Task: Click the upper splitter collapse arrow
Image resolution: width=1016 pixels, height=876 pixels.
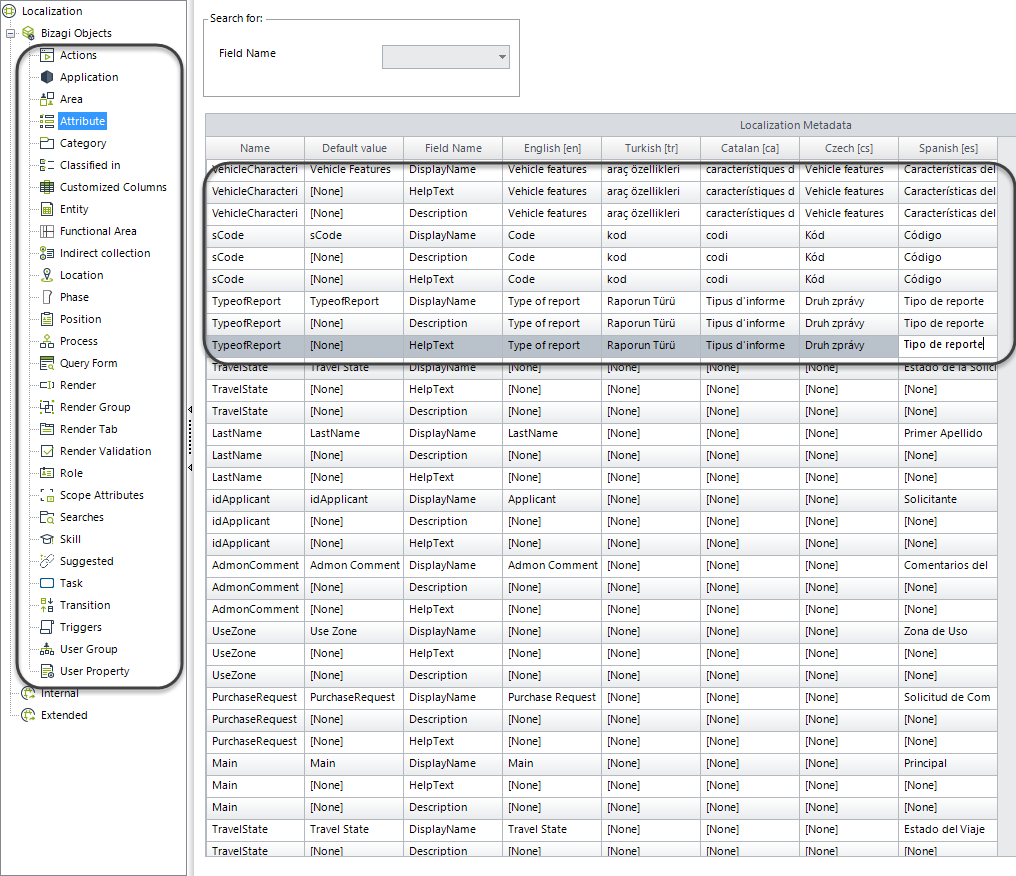Action: point(190,409)
